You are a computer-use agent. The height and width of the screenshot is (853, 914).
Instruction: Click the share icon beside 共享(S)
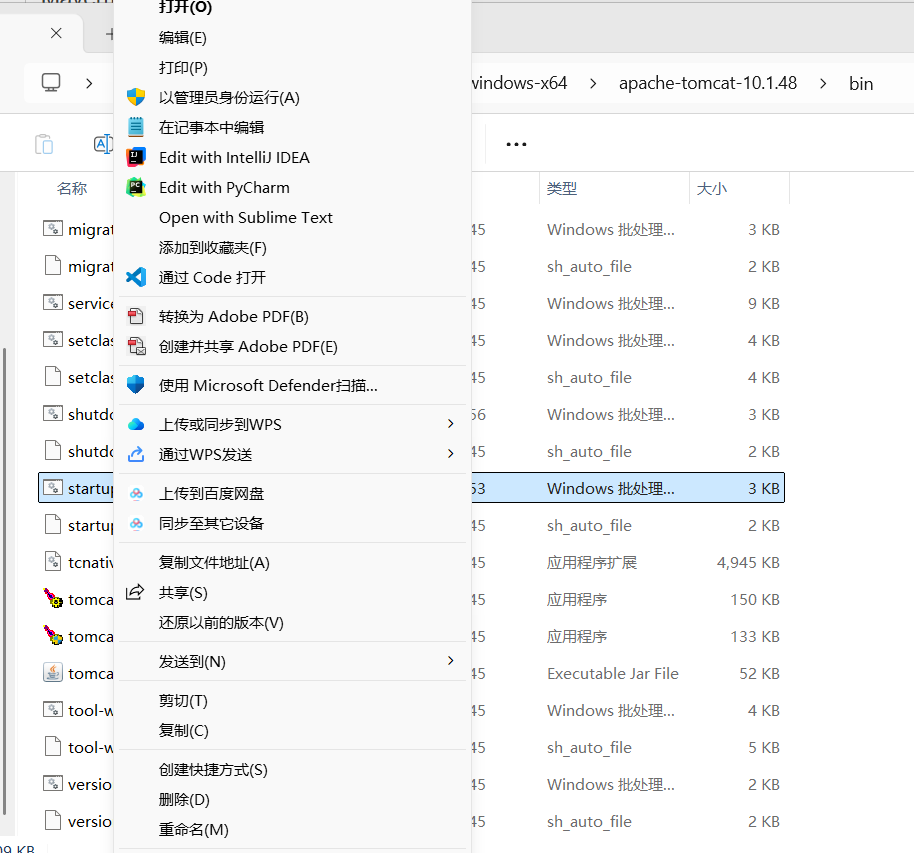point(135,592)
